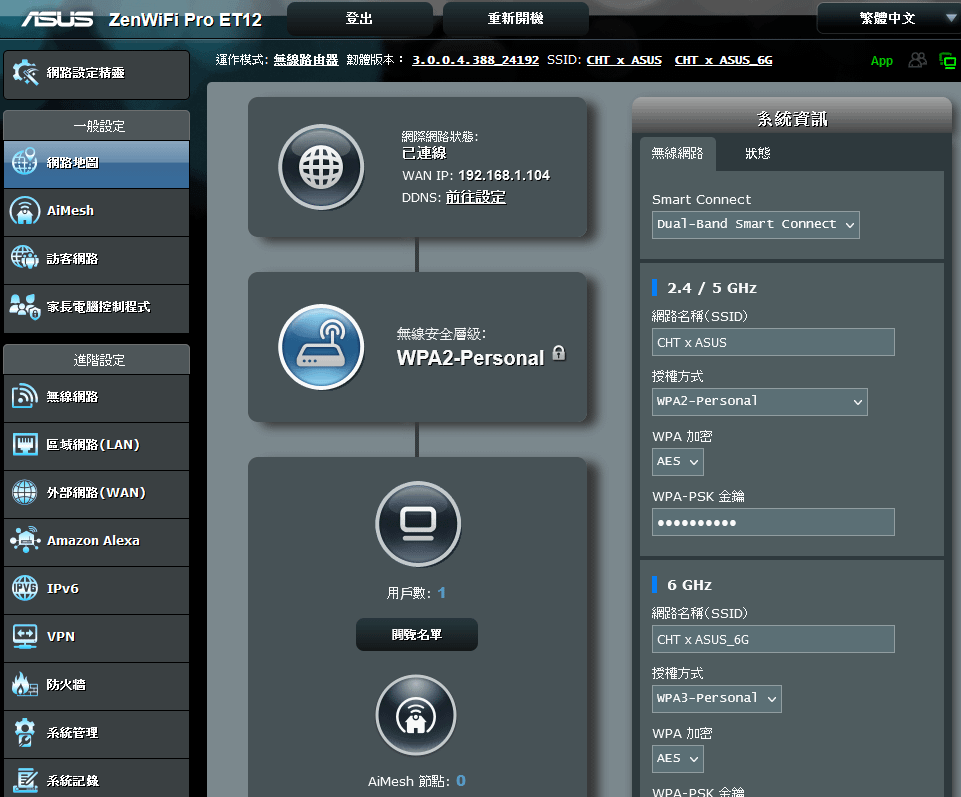This screenshot has height=797, width=961.
Task: Click the users icon in top bar
Action: (917, 60)
